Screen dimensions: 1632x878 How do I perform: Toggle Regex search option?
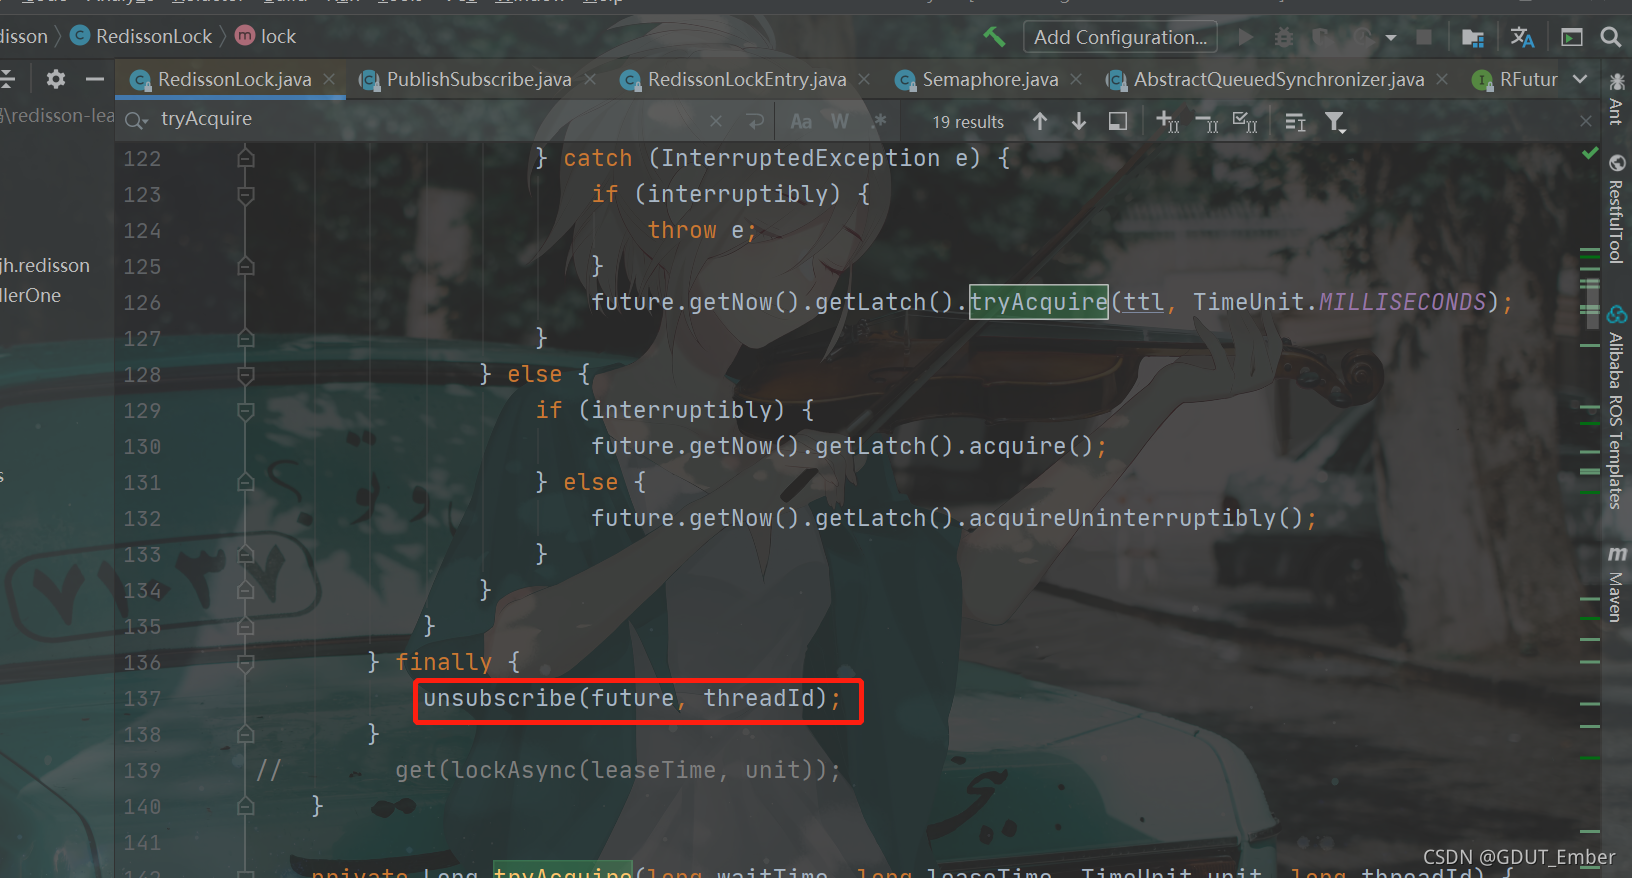[x=879, y=121]
